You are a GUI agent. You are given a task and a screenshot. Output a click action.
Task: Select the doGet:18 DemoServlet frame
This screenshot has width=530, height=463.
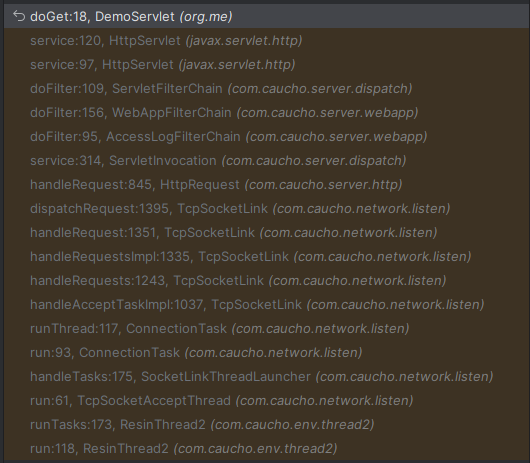point(267,16)
